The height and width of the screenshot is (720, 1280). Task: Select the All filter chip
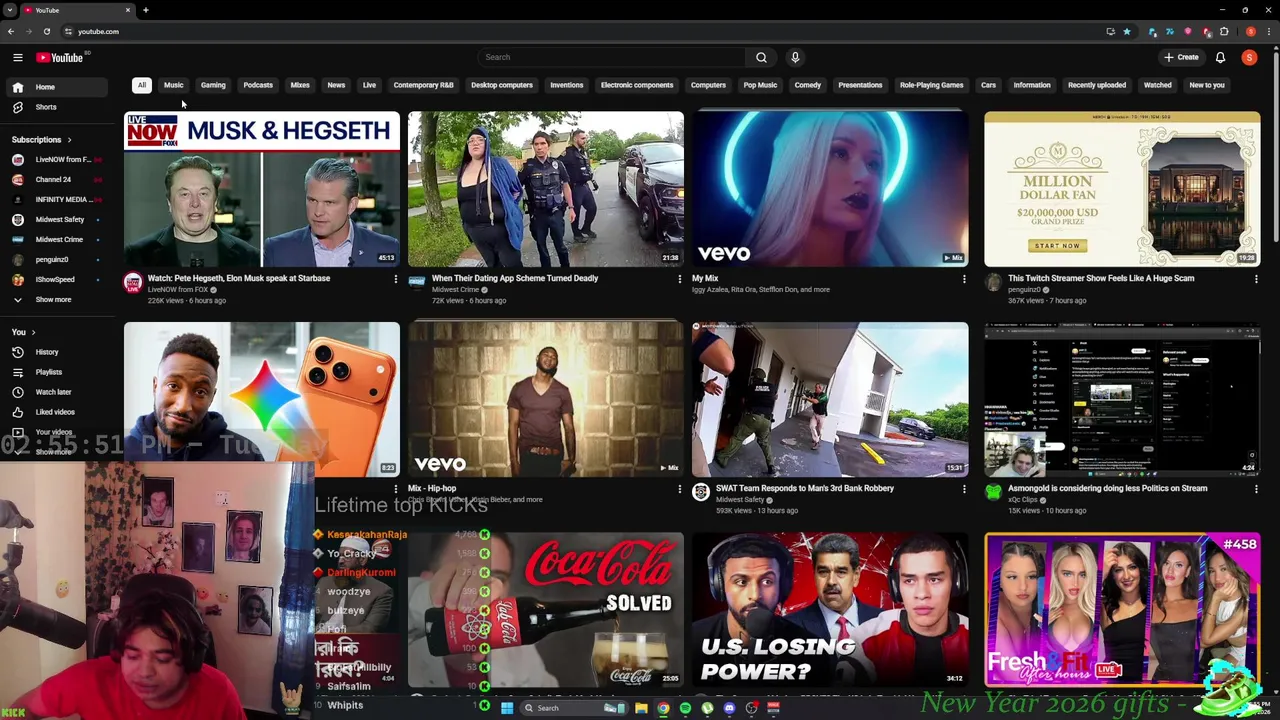point(142,85)
